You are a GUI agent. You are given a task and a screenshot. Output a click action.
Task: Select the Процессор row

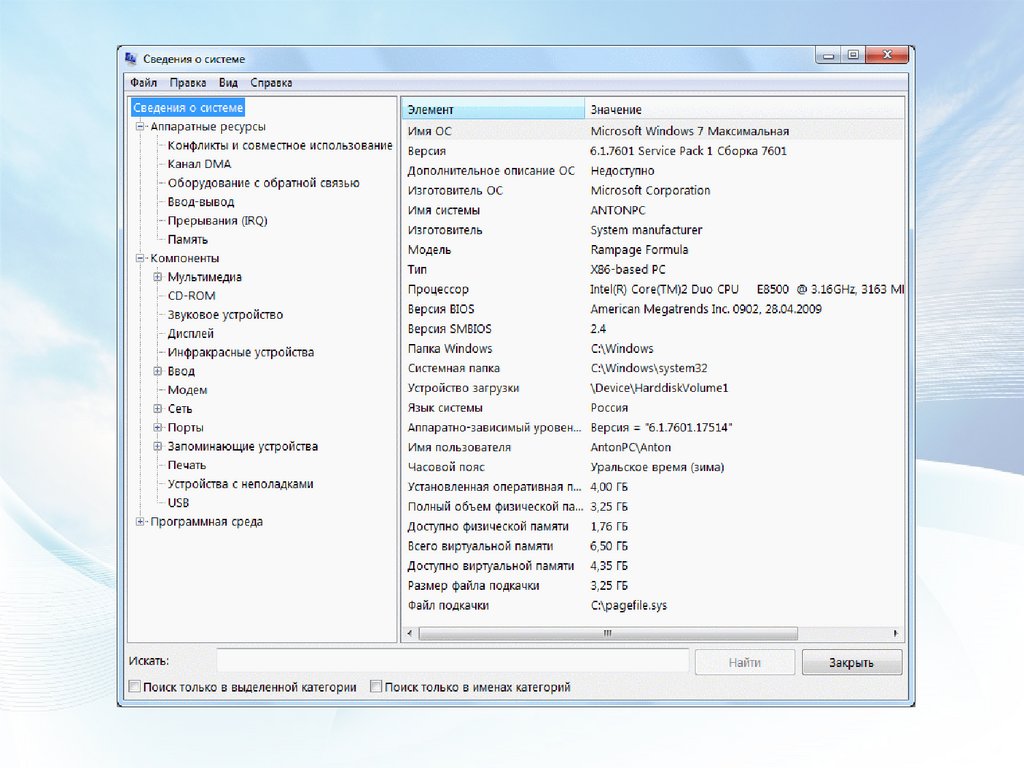[653, 289]
